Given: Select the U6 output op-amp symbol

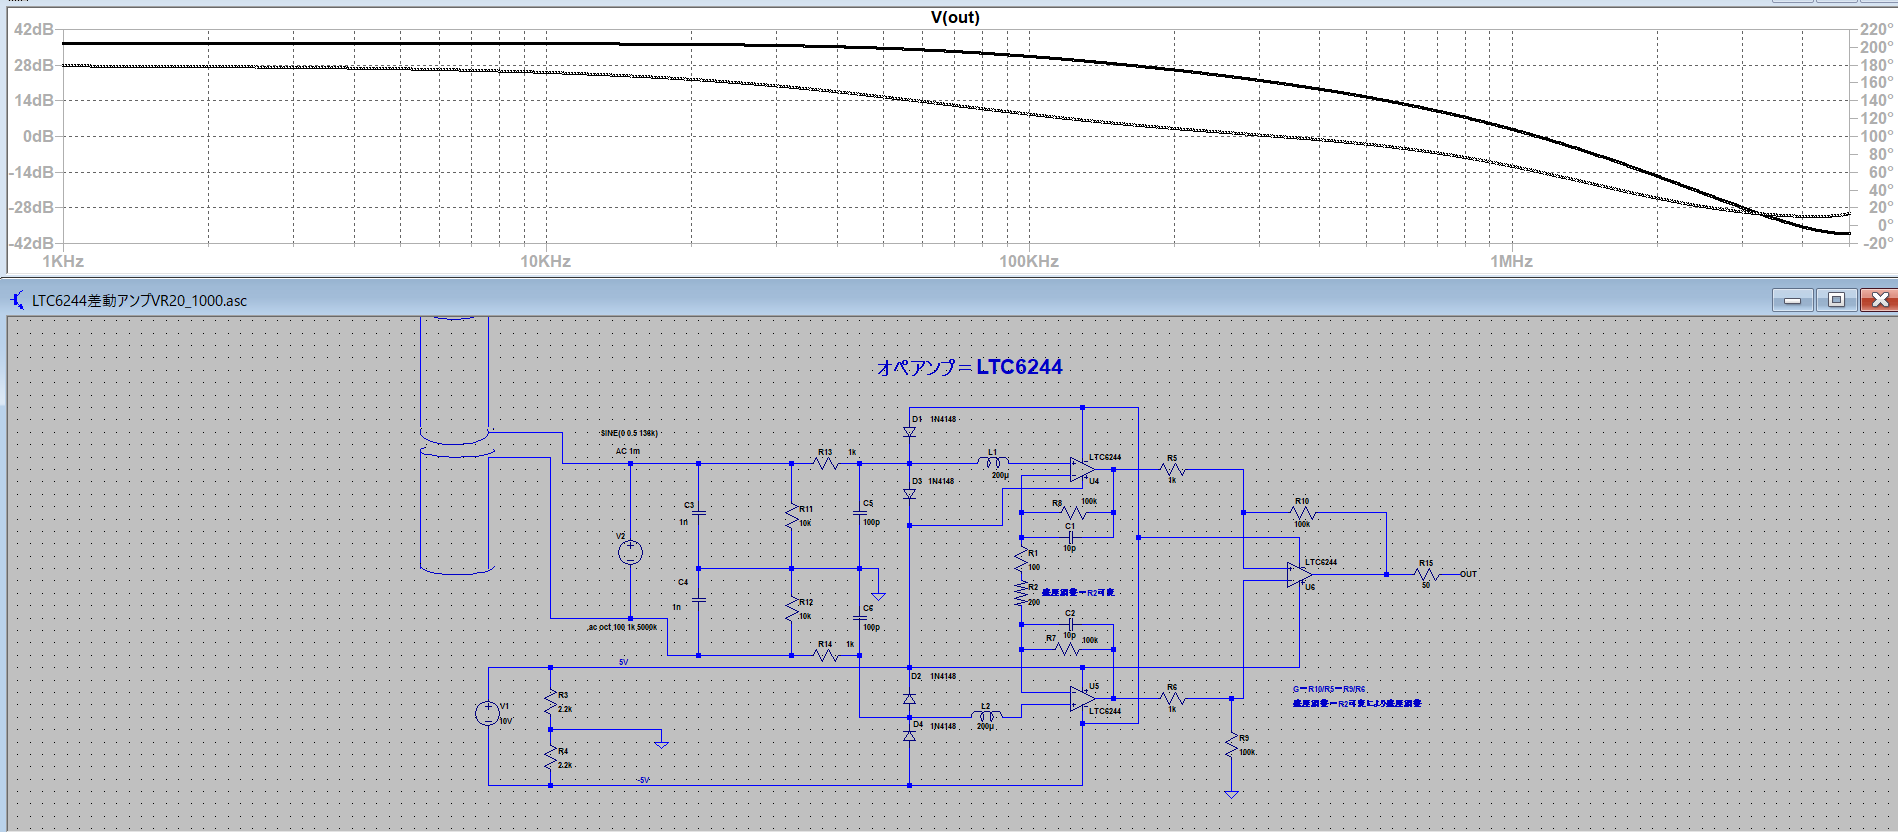Looking at the screenshot, I should [1299, 575].
